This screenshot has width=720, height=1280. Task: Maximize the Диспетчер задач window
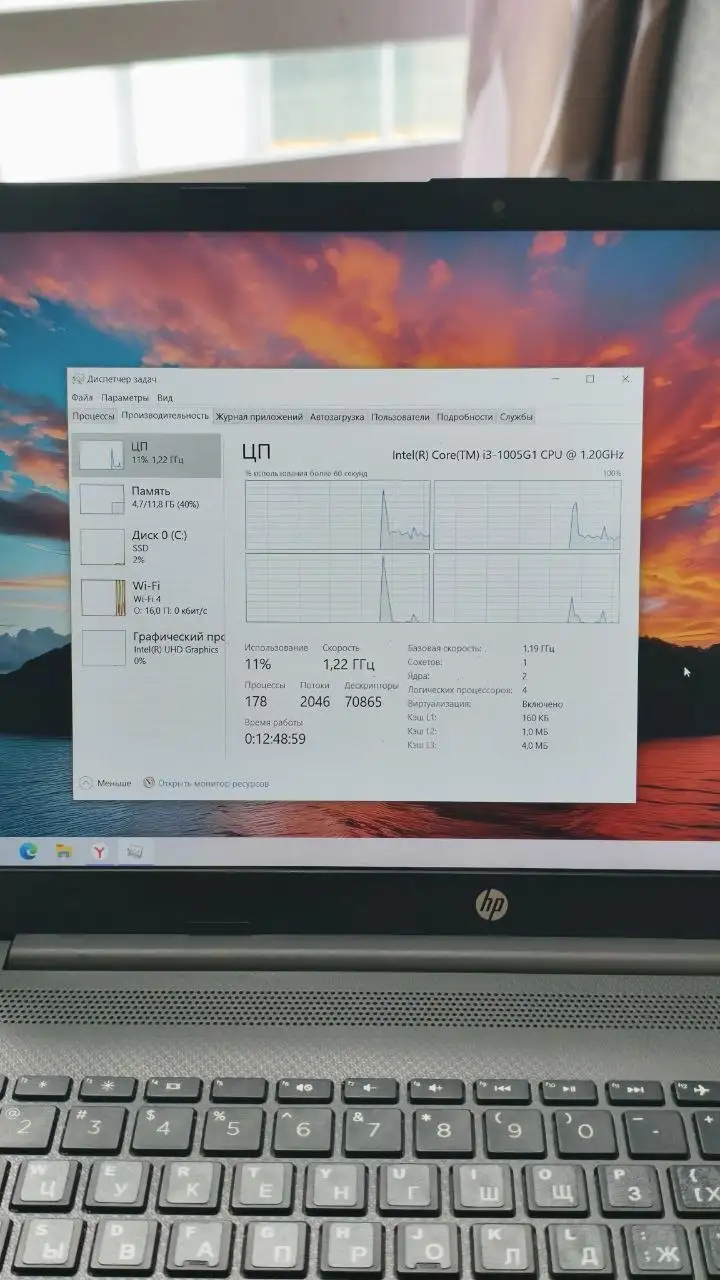(590, 379)
